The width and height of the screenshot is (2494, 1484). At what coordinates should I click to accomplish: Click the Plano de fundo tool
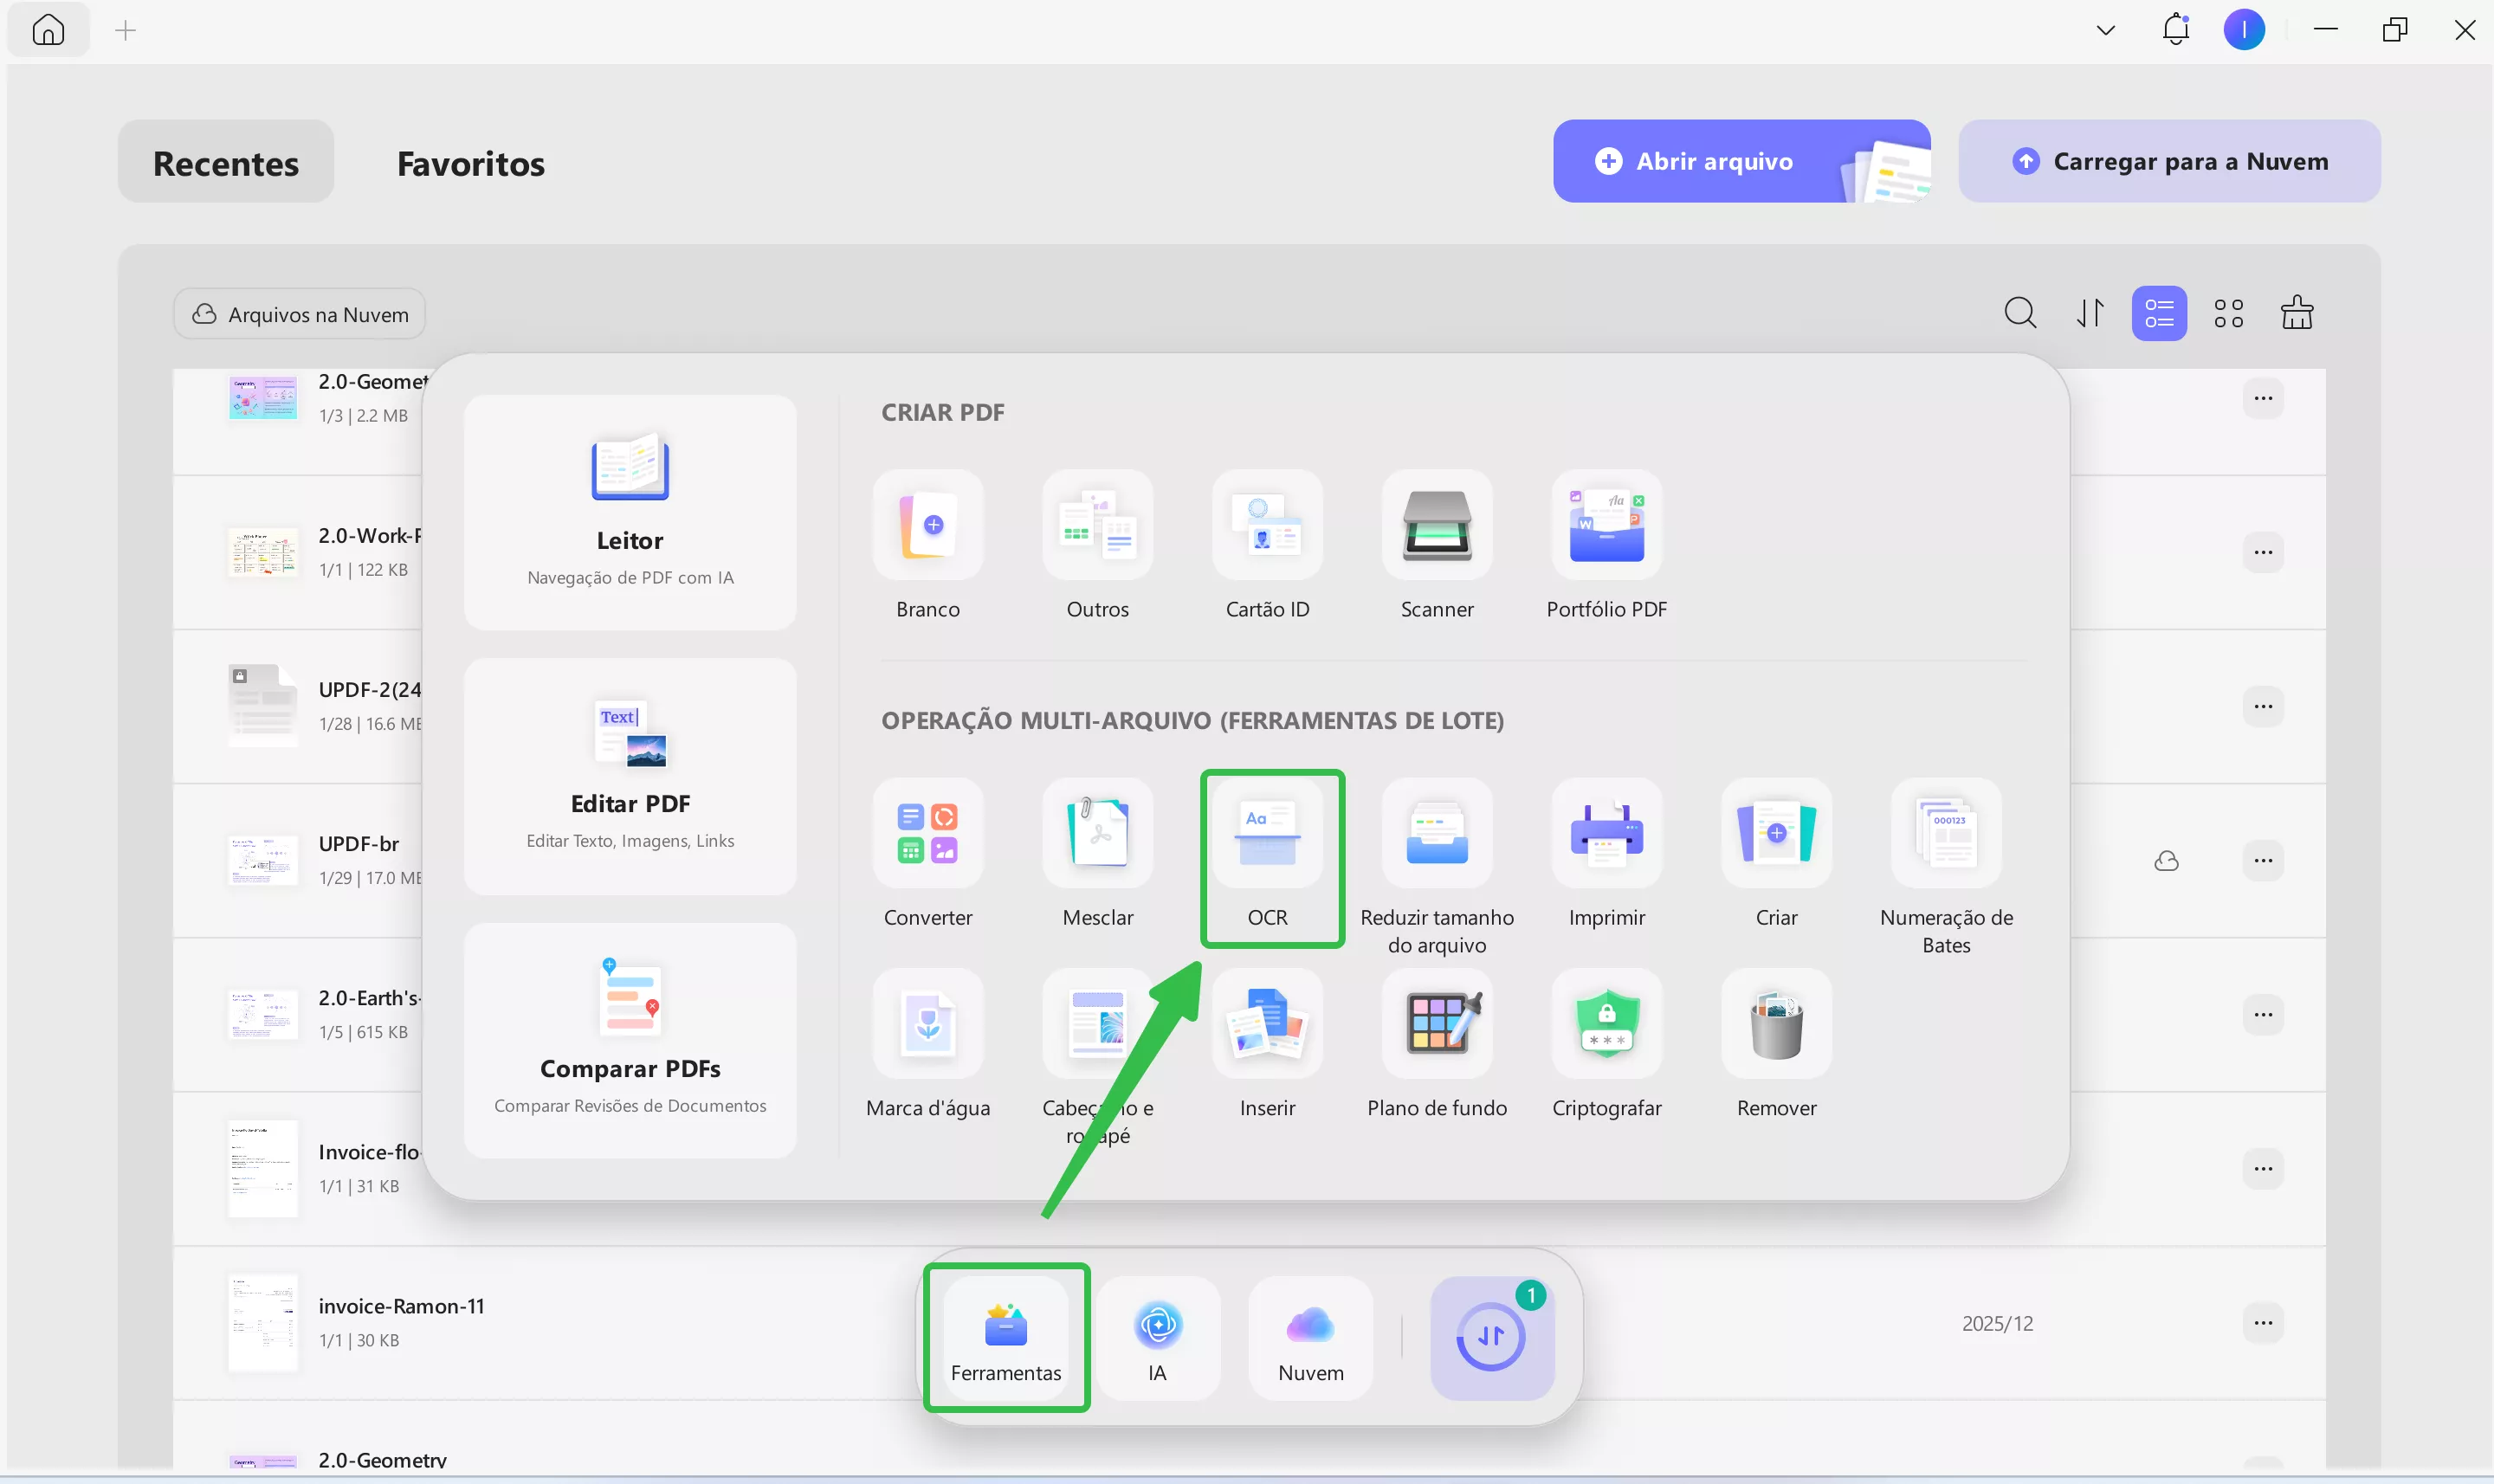1436,1025
